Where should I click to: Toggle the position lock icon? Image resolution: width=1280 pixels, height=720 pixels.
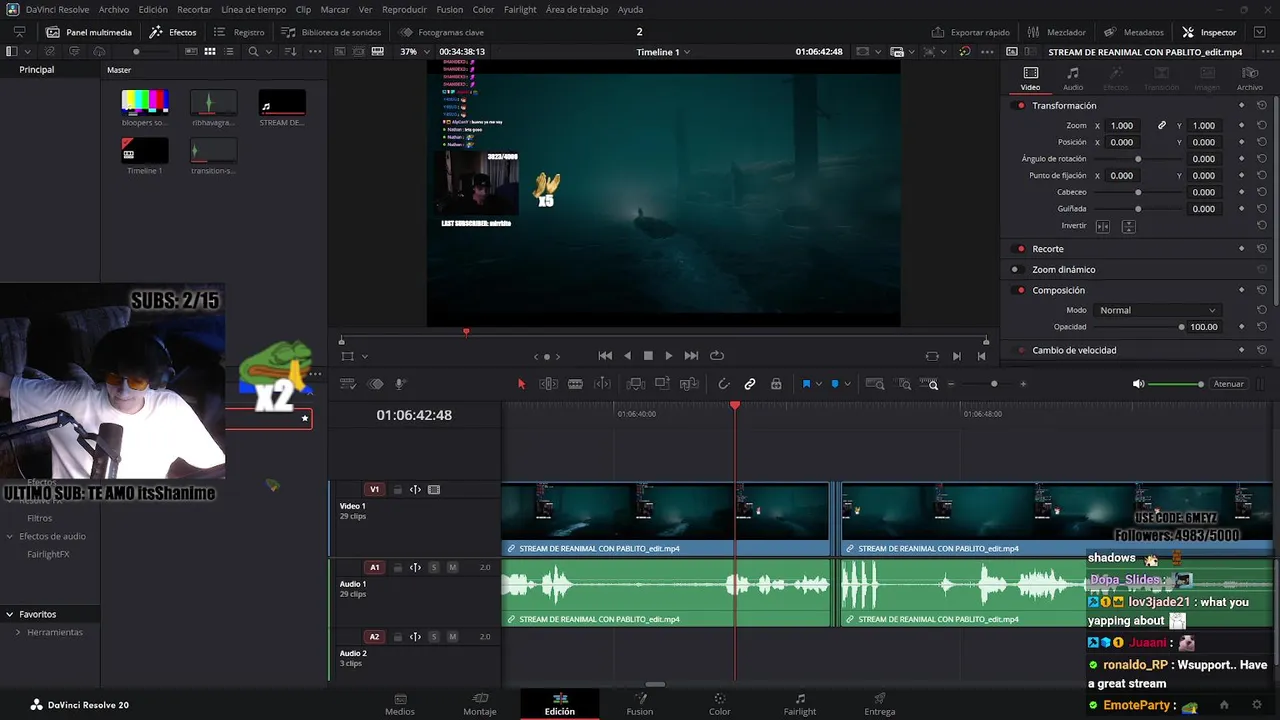tap(776, 384)
